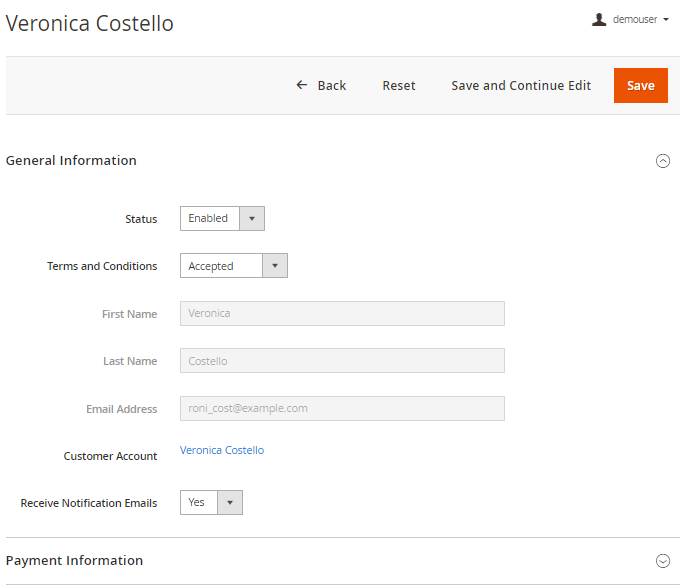
Task: Click the demouser account avatar icon
Action: 599,19
